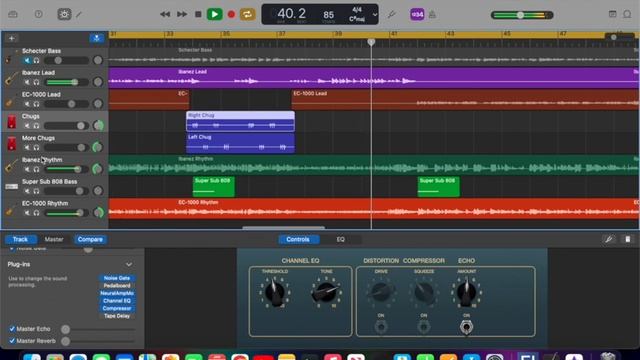Open the NeuralAmpMo plug-in slot
Viewport: 640px width, 360px height.
click(117, 293)
